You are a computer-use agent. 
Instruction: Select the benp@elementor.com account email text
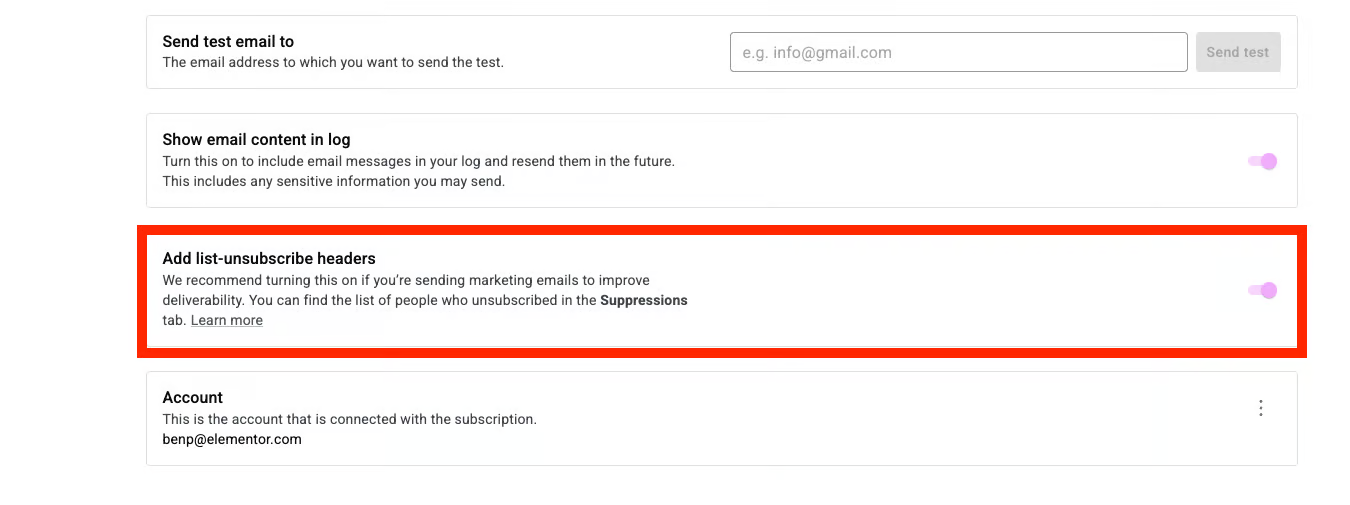coord(232,439)
